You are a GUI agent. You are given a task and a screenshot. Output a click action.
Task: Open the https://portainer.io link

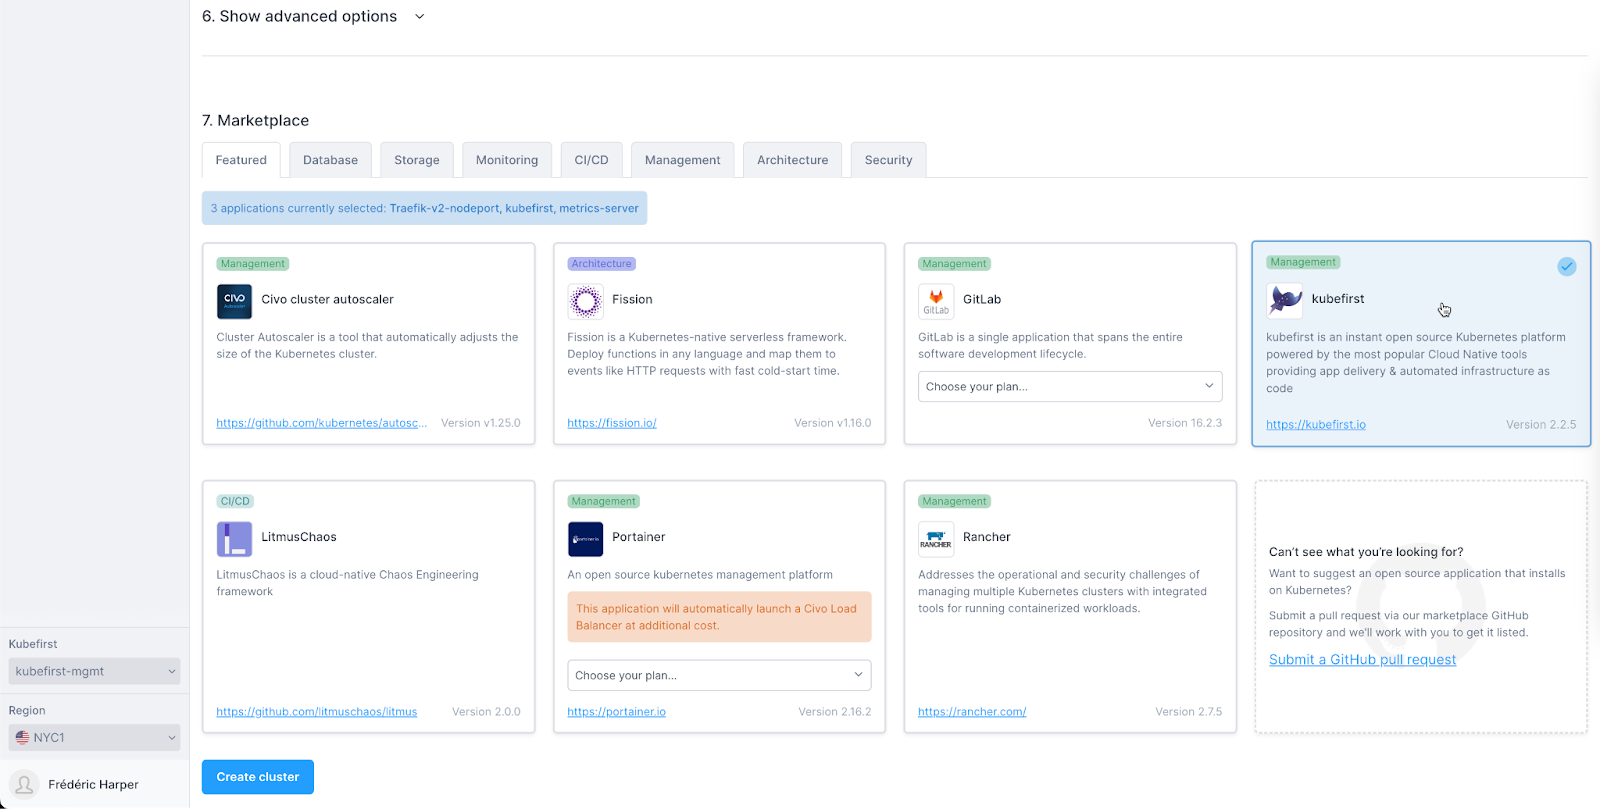point(616,712)
